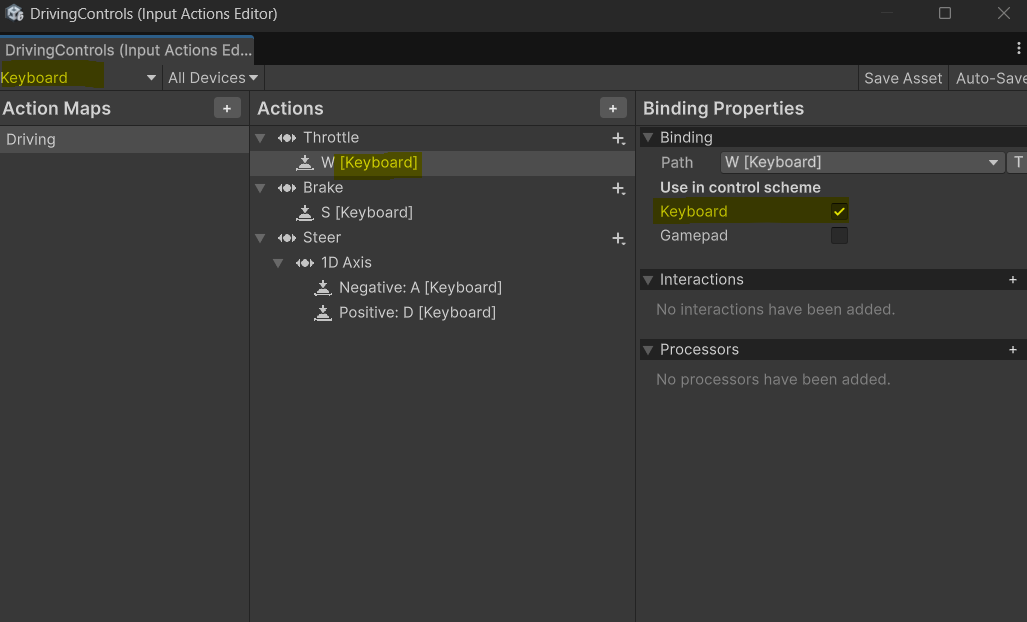Toggle the T button beside binding path
The image size is (1027, 622).
[1018, 162]
